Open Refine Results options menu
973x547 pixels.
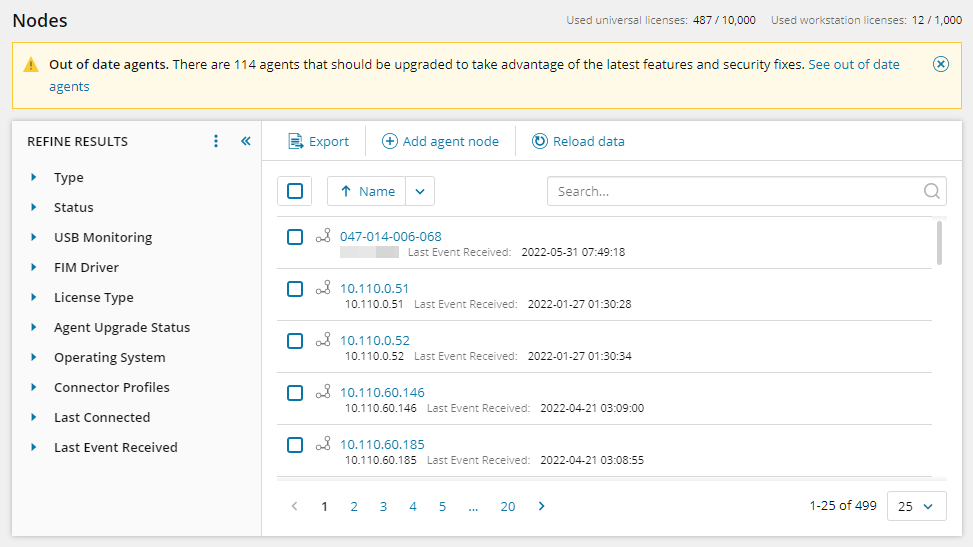click(x=216, y=141)
